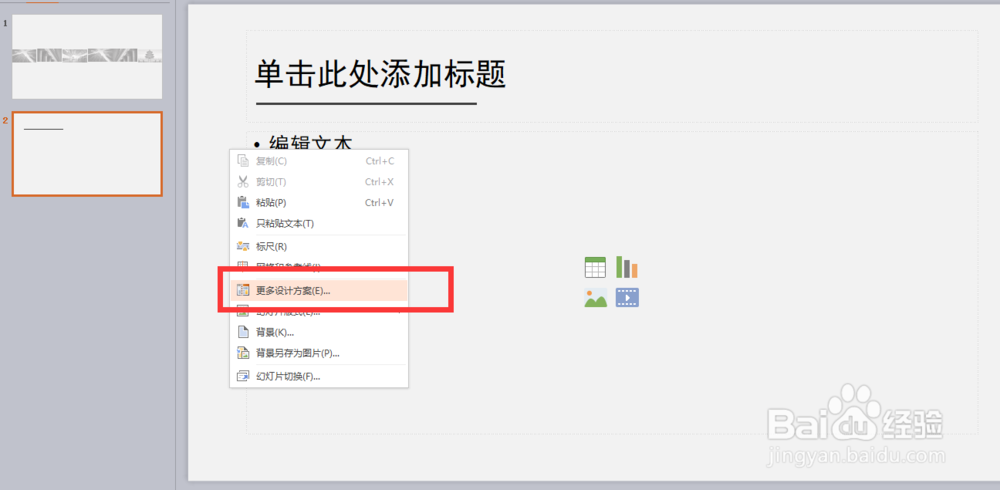1000x490 pixels.
Task: Select 粘贴(P) in the context menu
Action: [319, 203]
